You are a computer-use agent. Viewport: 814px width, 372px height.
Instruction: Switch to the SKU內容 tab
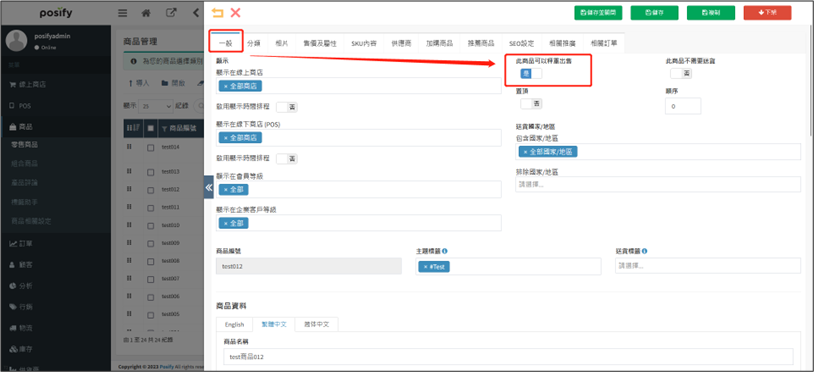coord(364,44)
